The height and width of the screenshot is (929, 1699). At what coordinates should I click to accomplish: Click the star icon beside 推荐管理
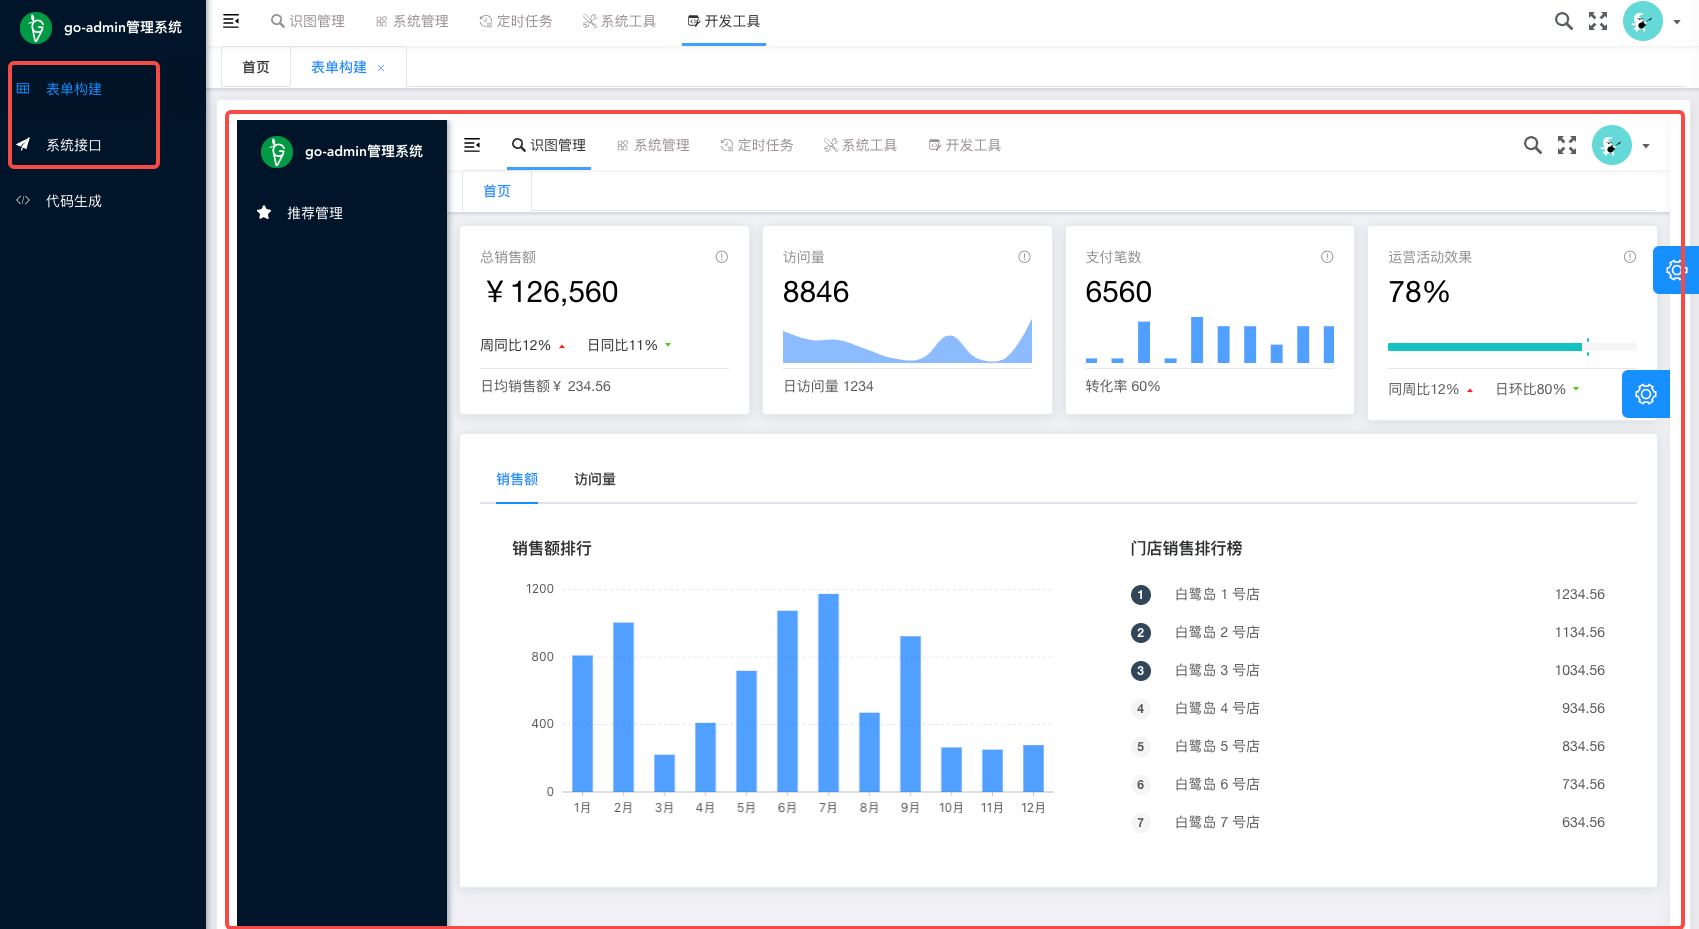(264, 212)
